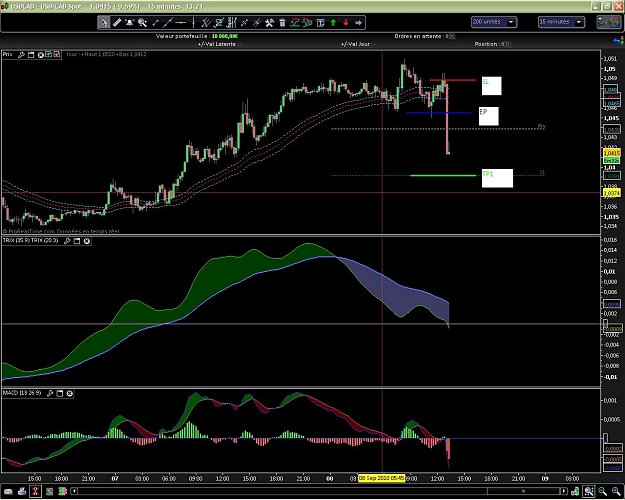This screenshot has height=500, width=625.
Task: Open the '15 minutes' timeframe dropdown
Action: 561,22
